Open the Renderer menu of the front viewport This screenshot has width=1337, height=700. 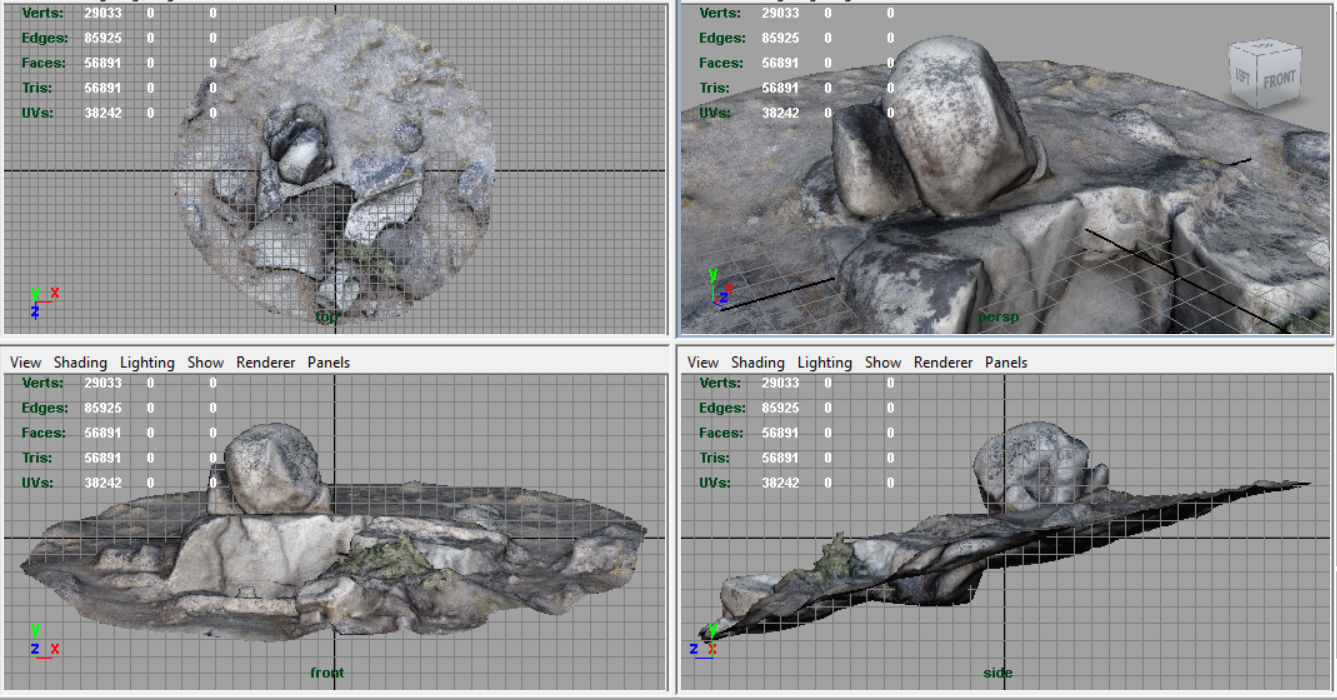pyautogui.click(x=265, y=362)
